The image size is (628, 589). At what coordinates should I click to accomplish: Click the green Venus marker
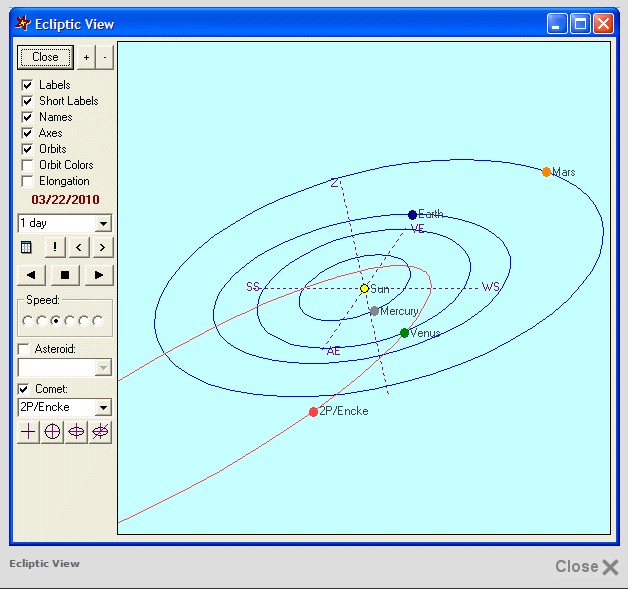pos(405,333)
